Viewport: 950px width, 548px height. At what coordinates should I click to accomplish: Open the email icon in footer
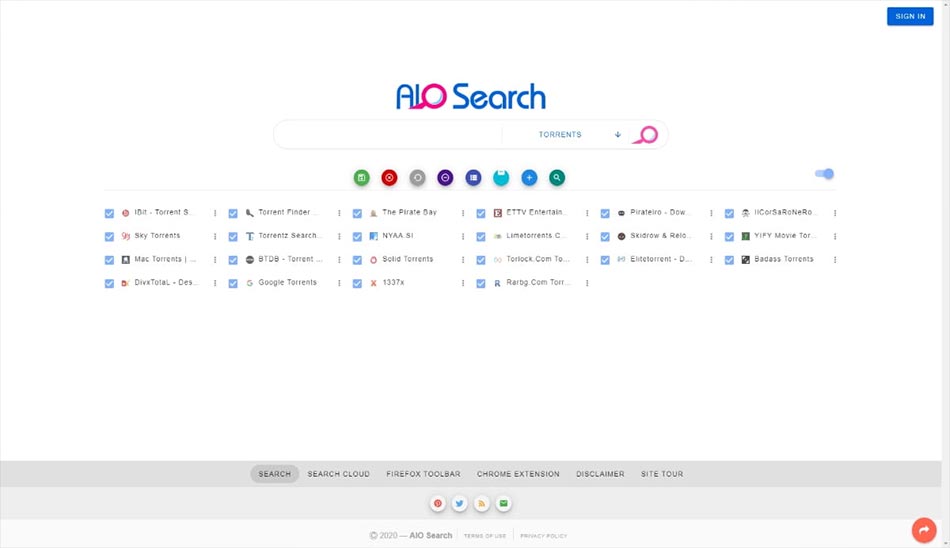coord(503,503)
